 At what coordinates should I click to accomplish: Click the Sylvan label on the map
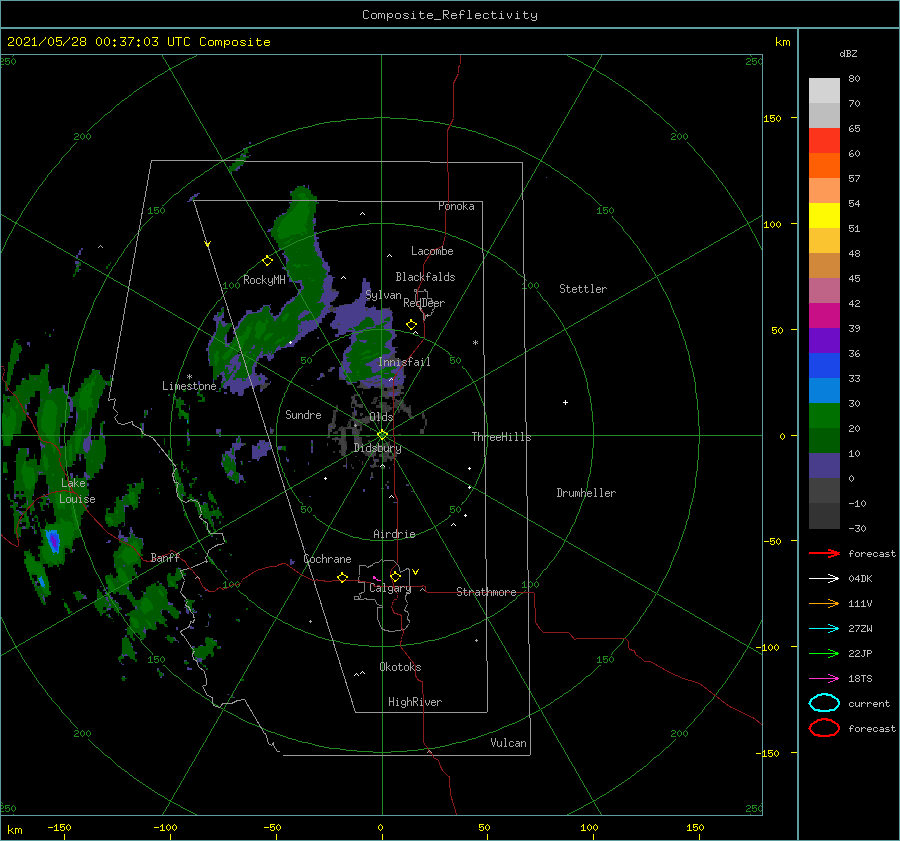[383, 296]
